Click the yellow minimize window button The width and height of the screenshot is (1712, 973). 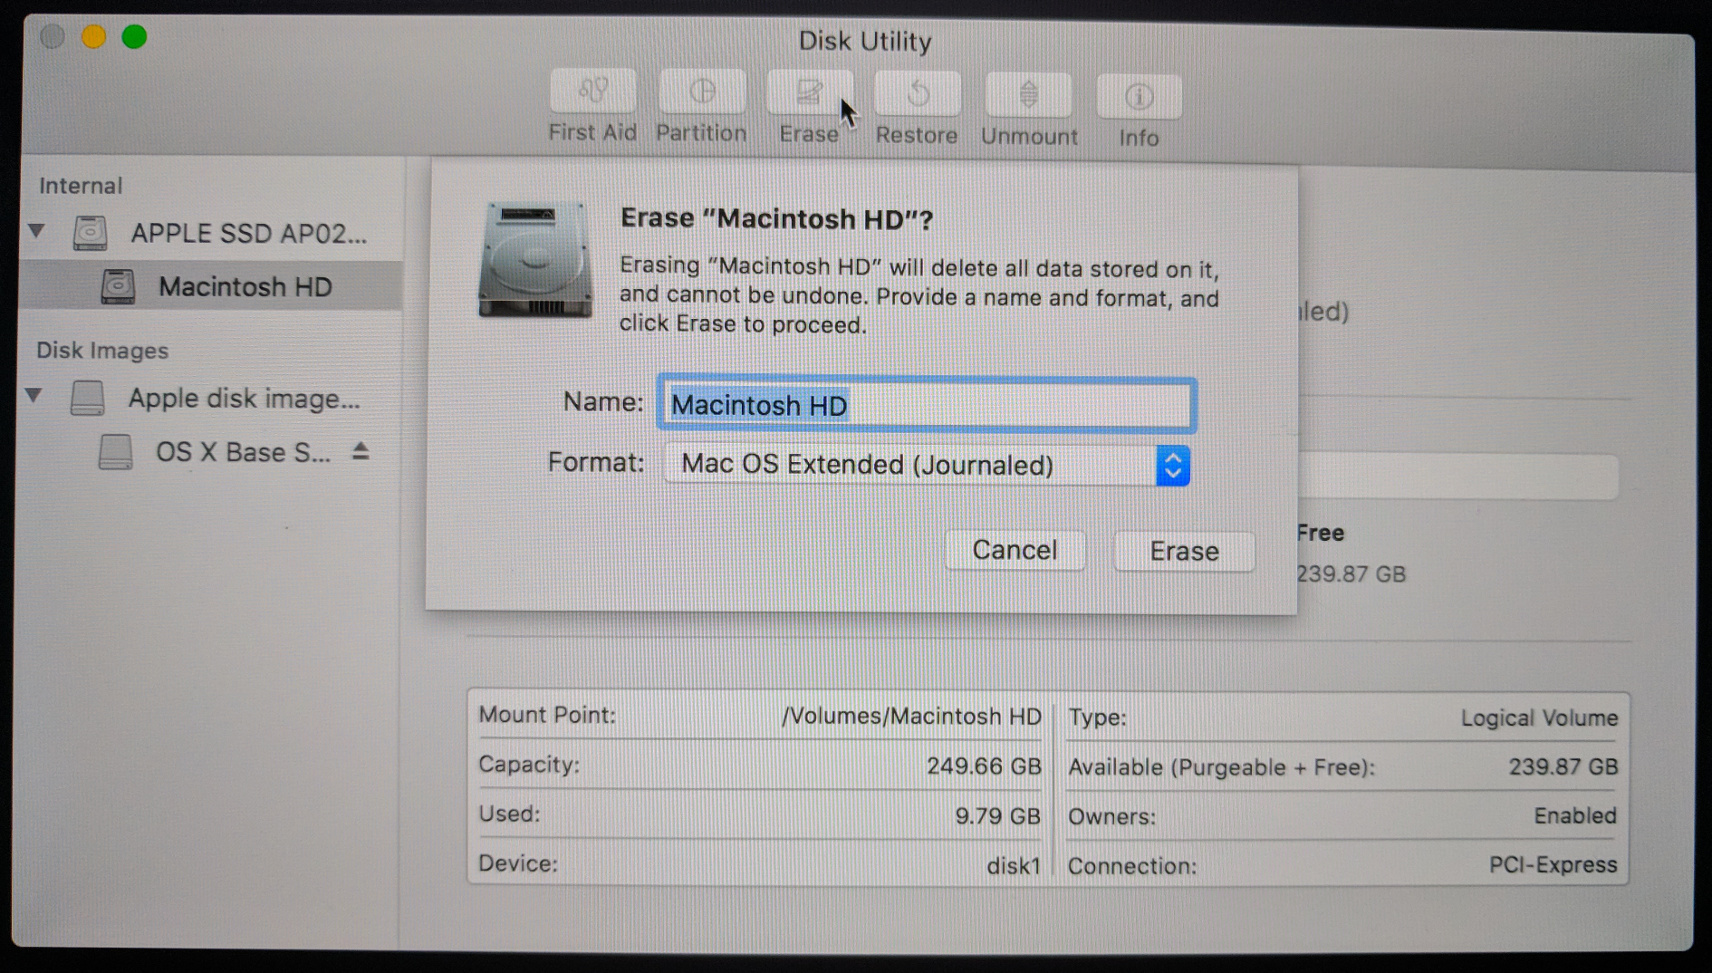coord(93,37)
